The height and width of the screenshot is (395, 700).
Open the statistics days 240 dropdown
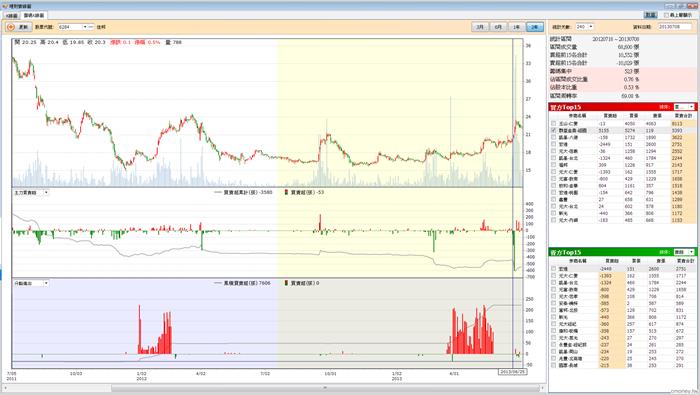click(591, 27)
